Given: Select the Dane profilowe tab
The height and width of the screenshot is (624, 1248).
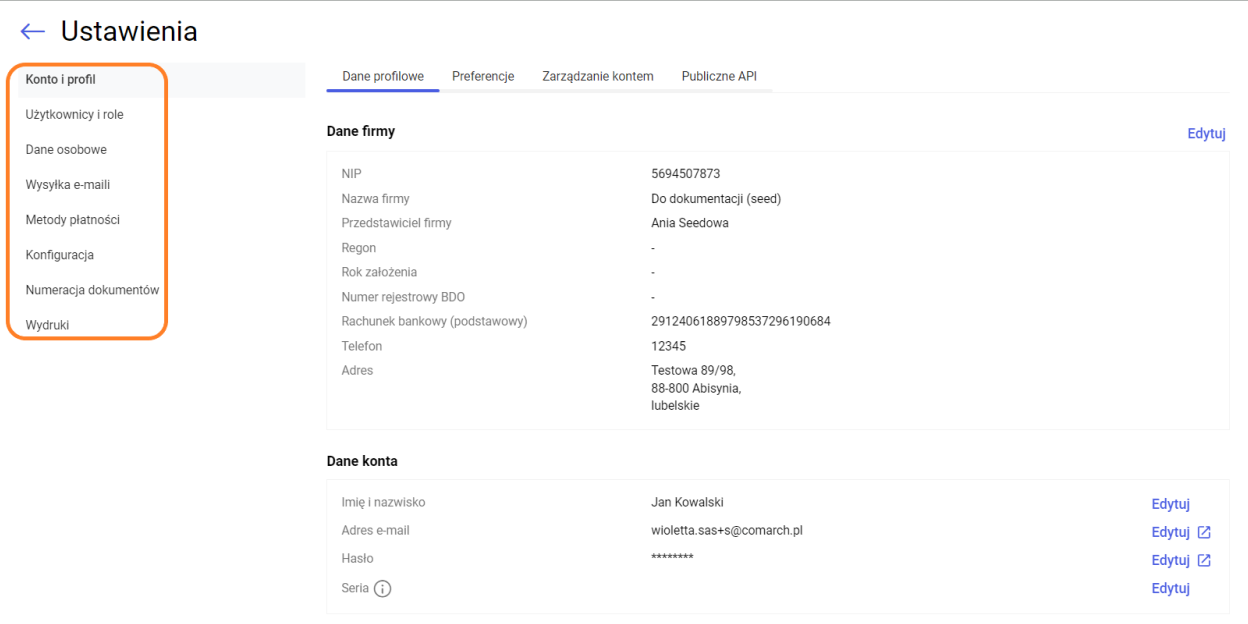Looking at the screenshot, I should 383,76.
